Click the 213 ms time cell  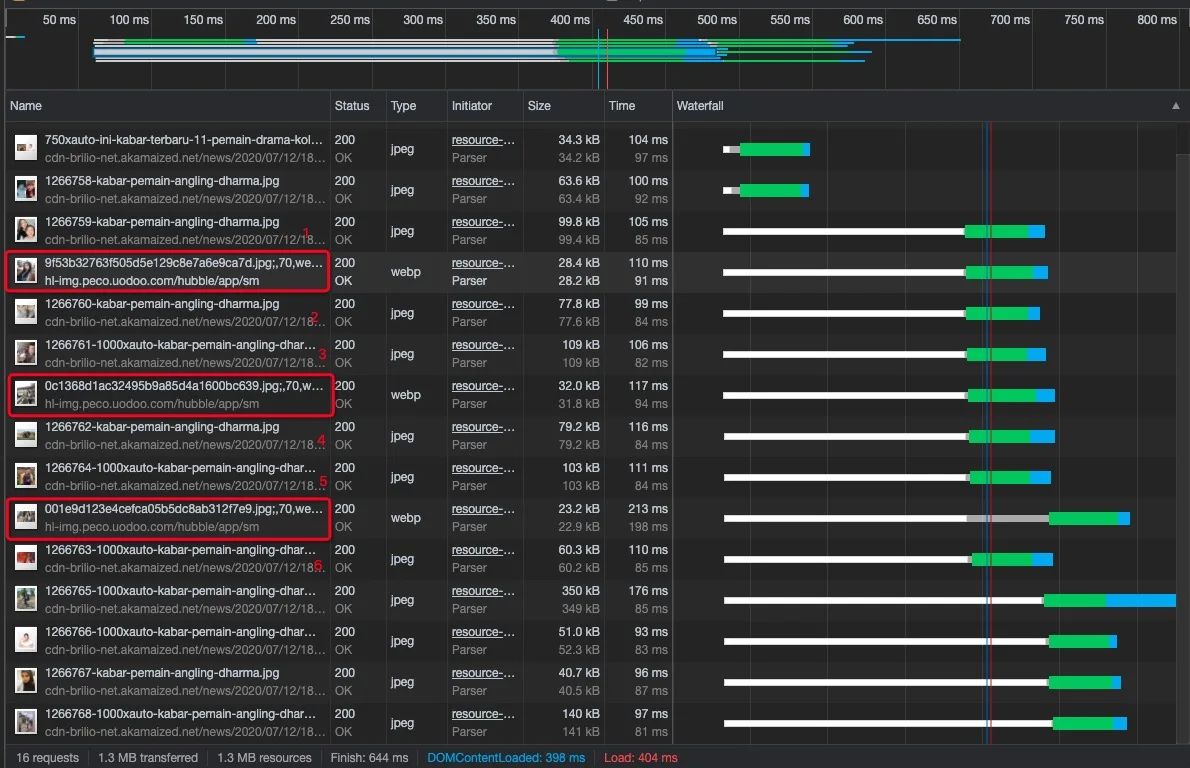[x=647, y=508]
